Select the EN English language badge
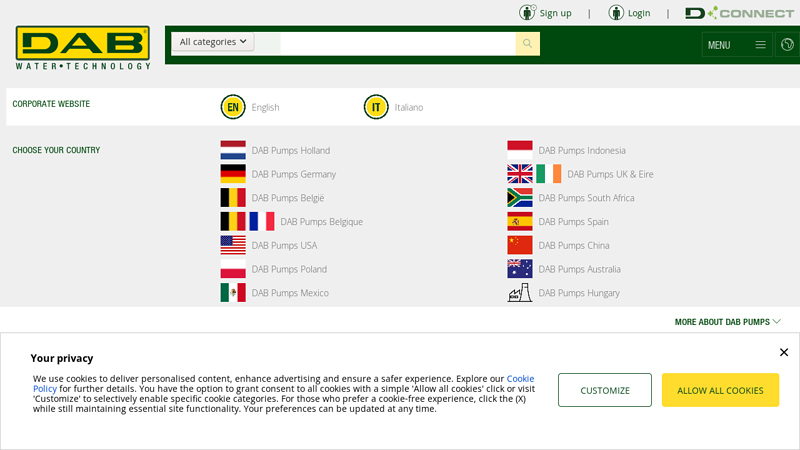The width and height of the screenshot is (800, 450). (233, 107)
